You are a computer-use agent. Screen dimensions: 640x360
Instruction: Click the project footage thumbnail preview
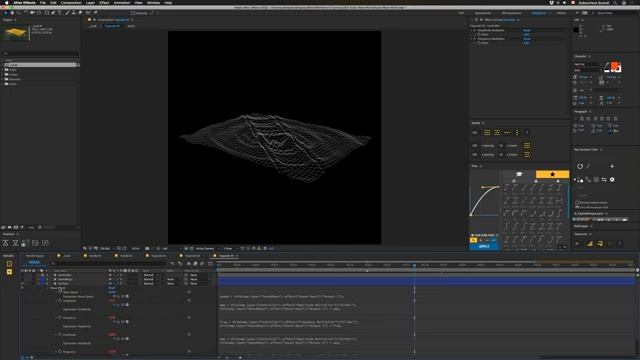[16, 33]
